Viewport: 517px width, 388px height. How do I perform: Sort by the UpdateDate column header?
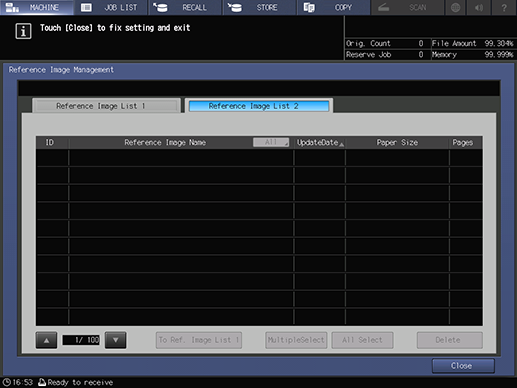tap(320, 143)
